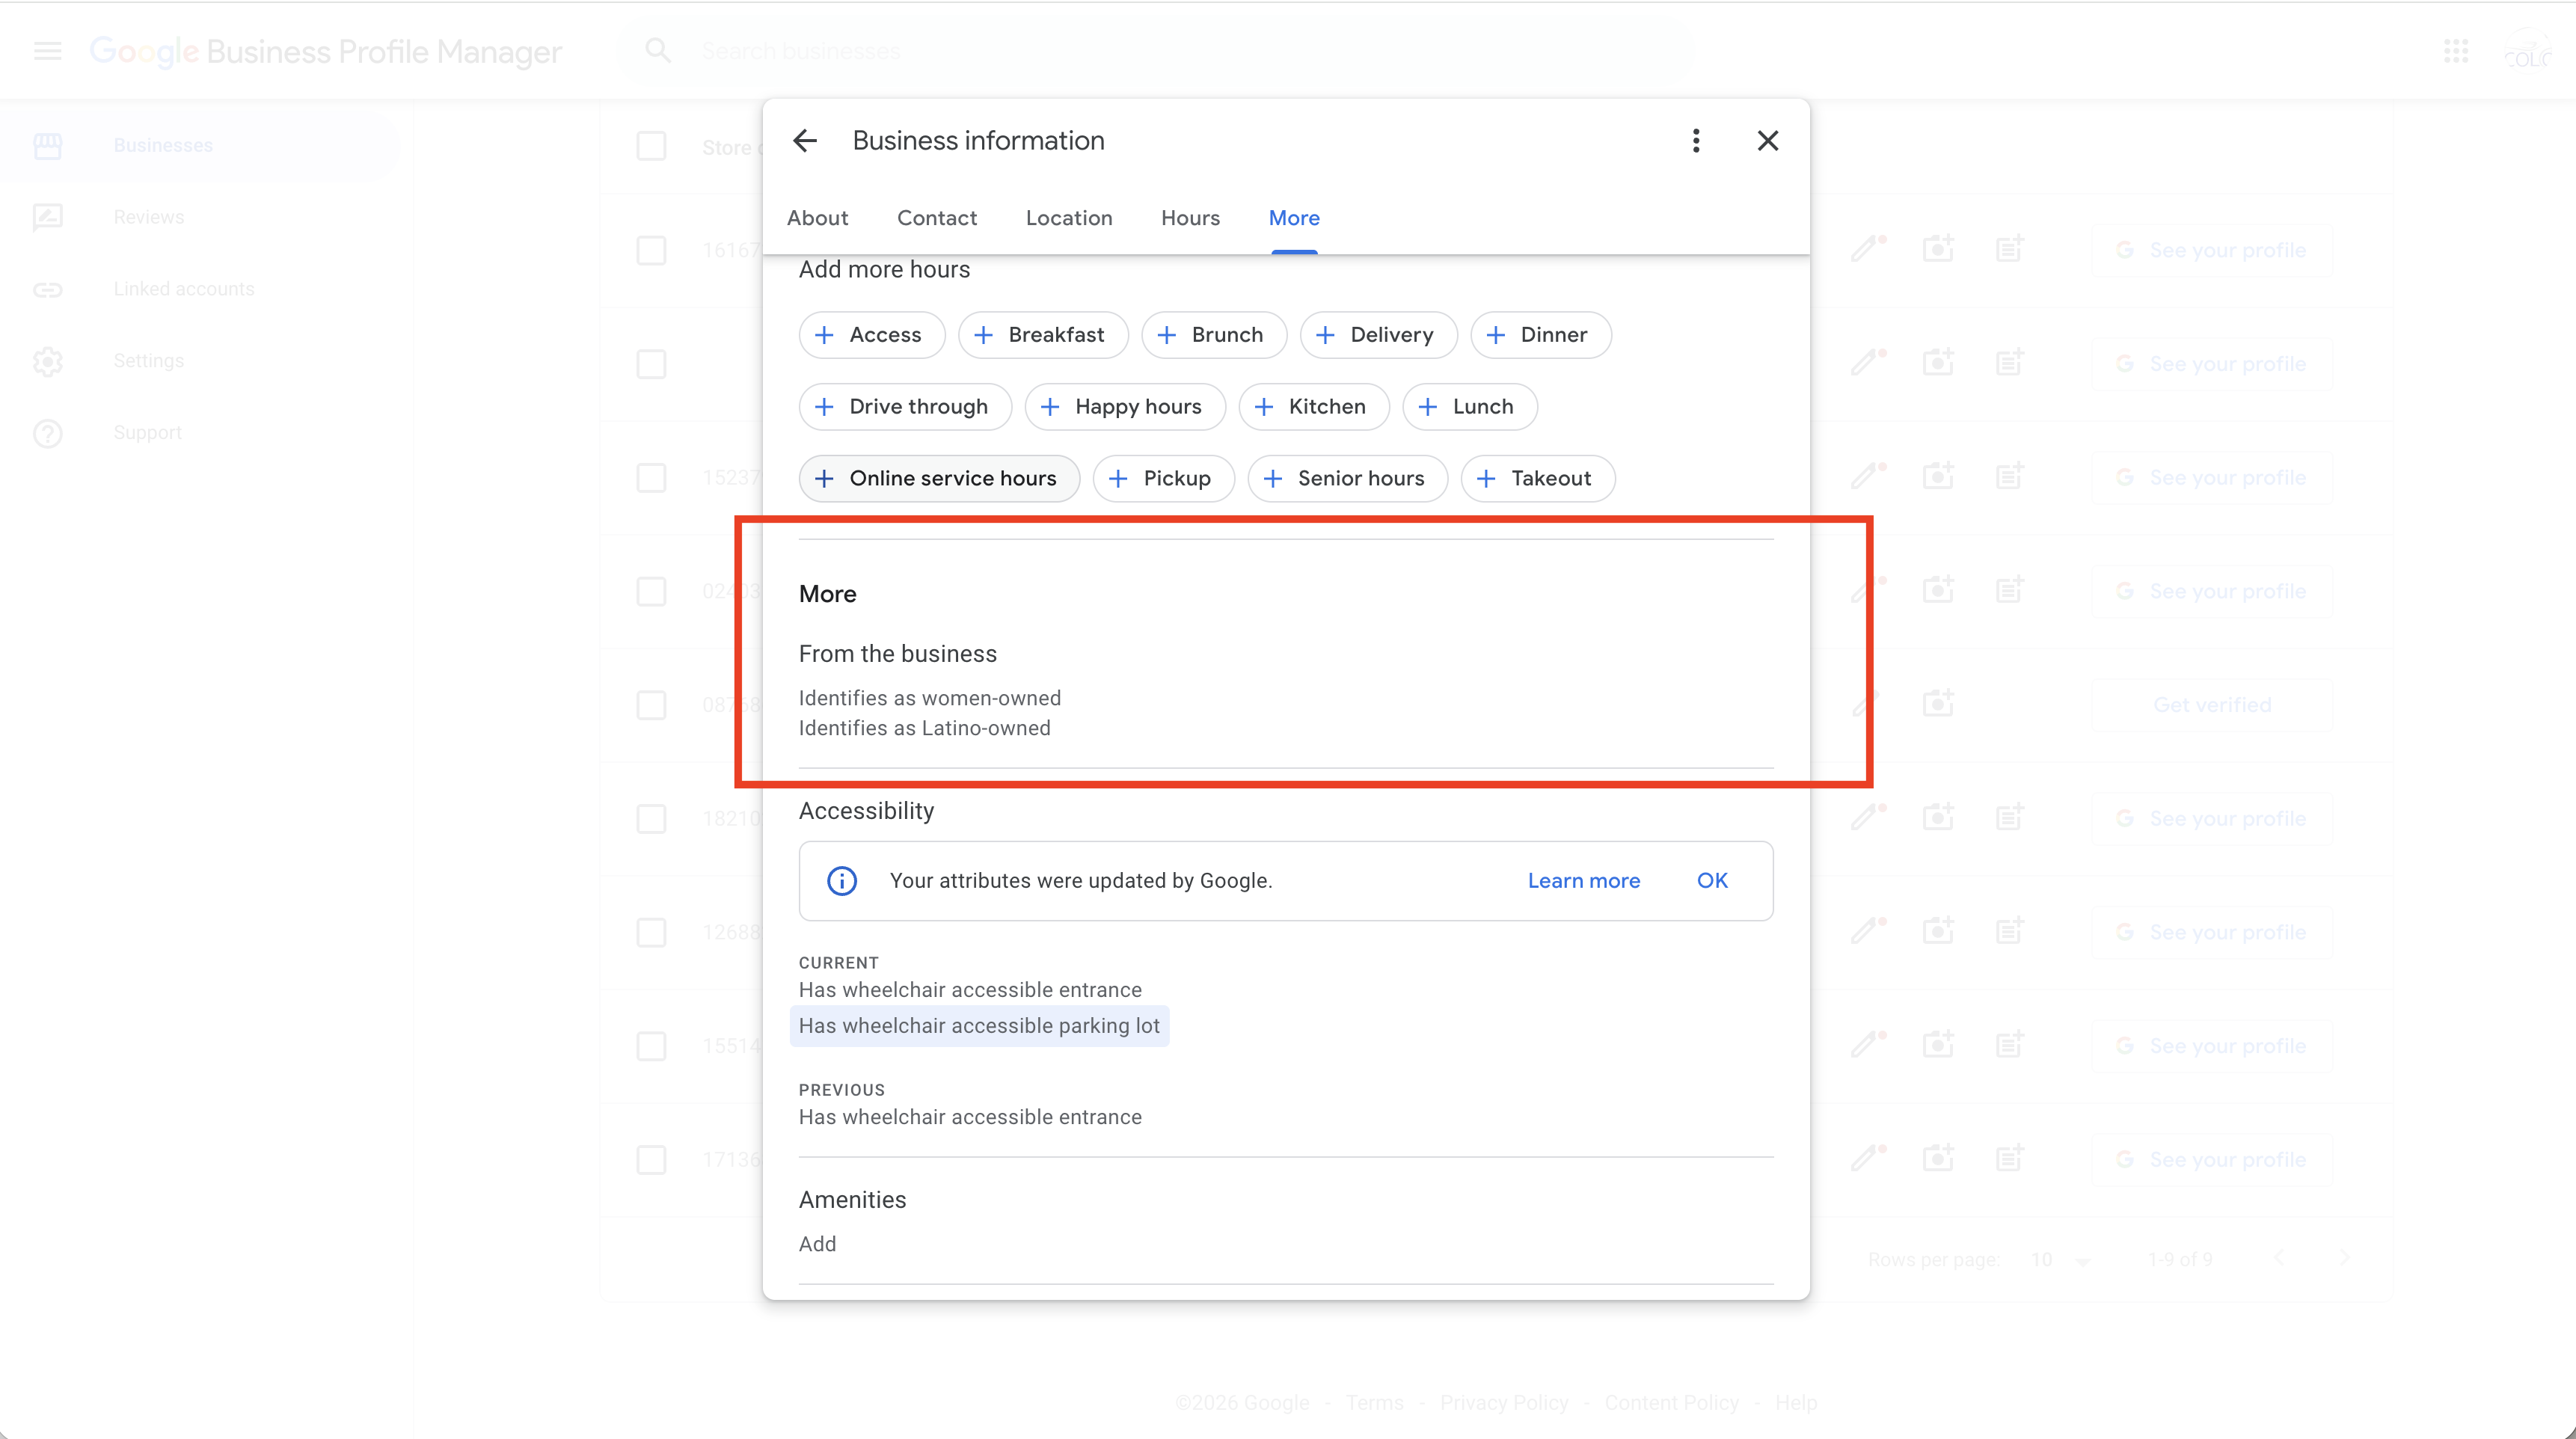The height and width of the screenshot is (1439, 2576).
Task: Click the edit pencil for store 16167
Action: tap(1866, 249)
